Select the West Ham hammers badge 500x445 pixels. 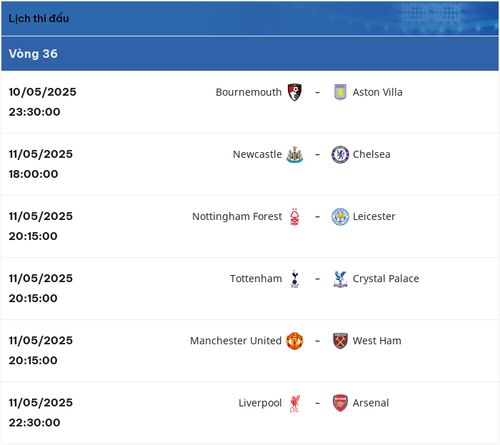click(340, 341)
